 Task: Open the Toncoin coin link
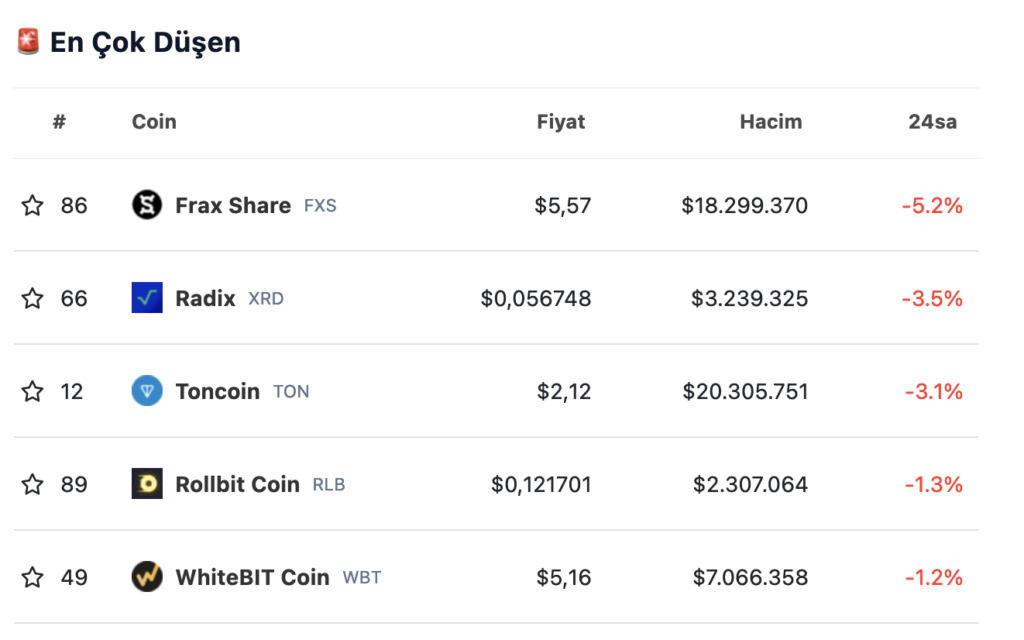point(217,391)
